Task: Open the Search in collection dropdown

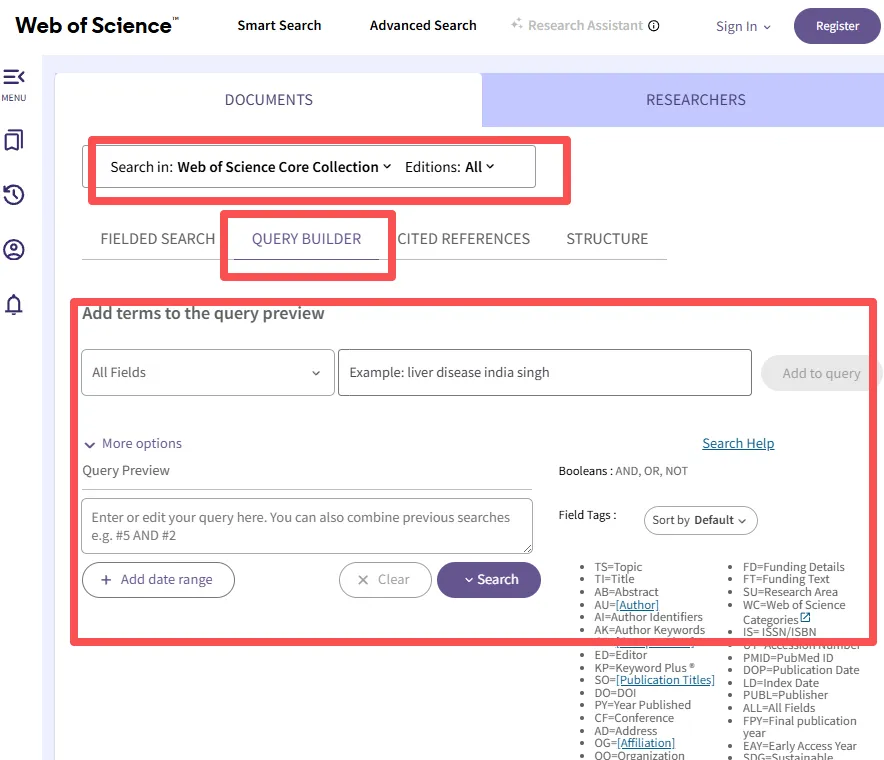Action: tap(284, 167)
